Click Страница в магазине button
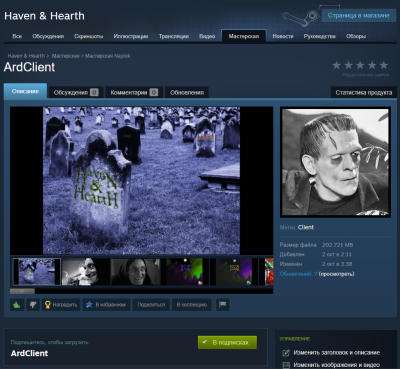The image size is (400, 369). [x=359, y=15]
